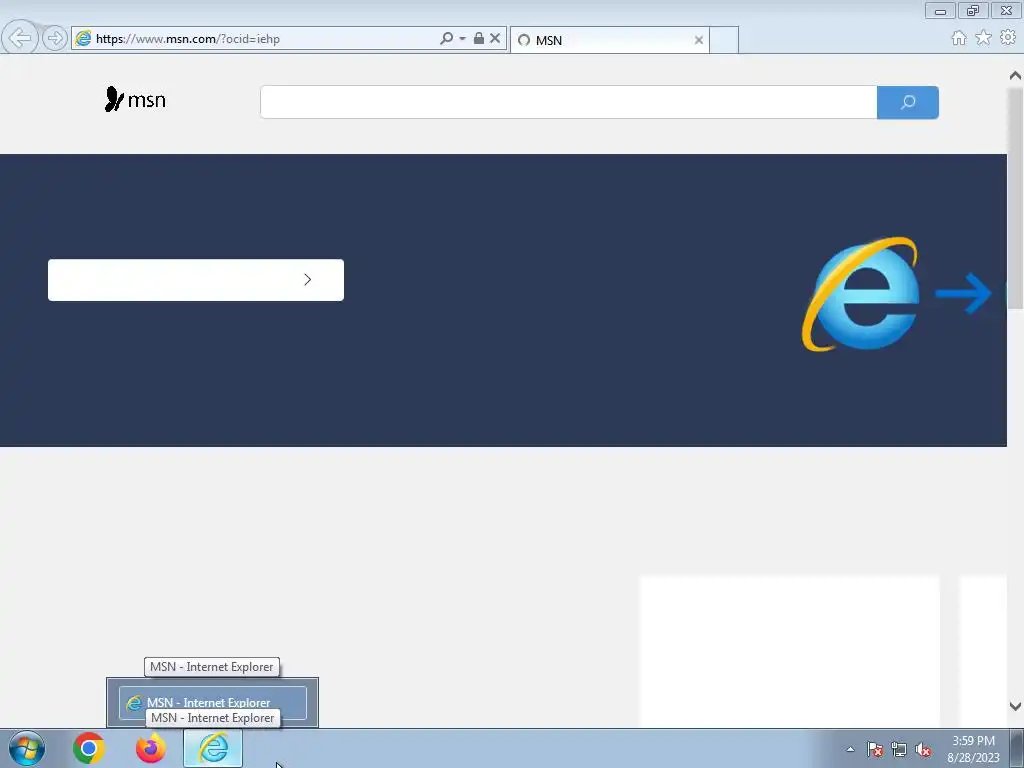Click the browser Forward arrow button
Screen dimensions: 1024x768
(55, 39)
